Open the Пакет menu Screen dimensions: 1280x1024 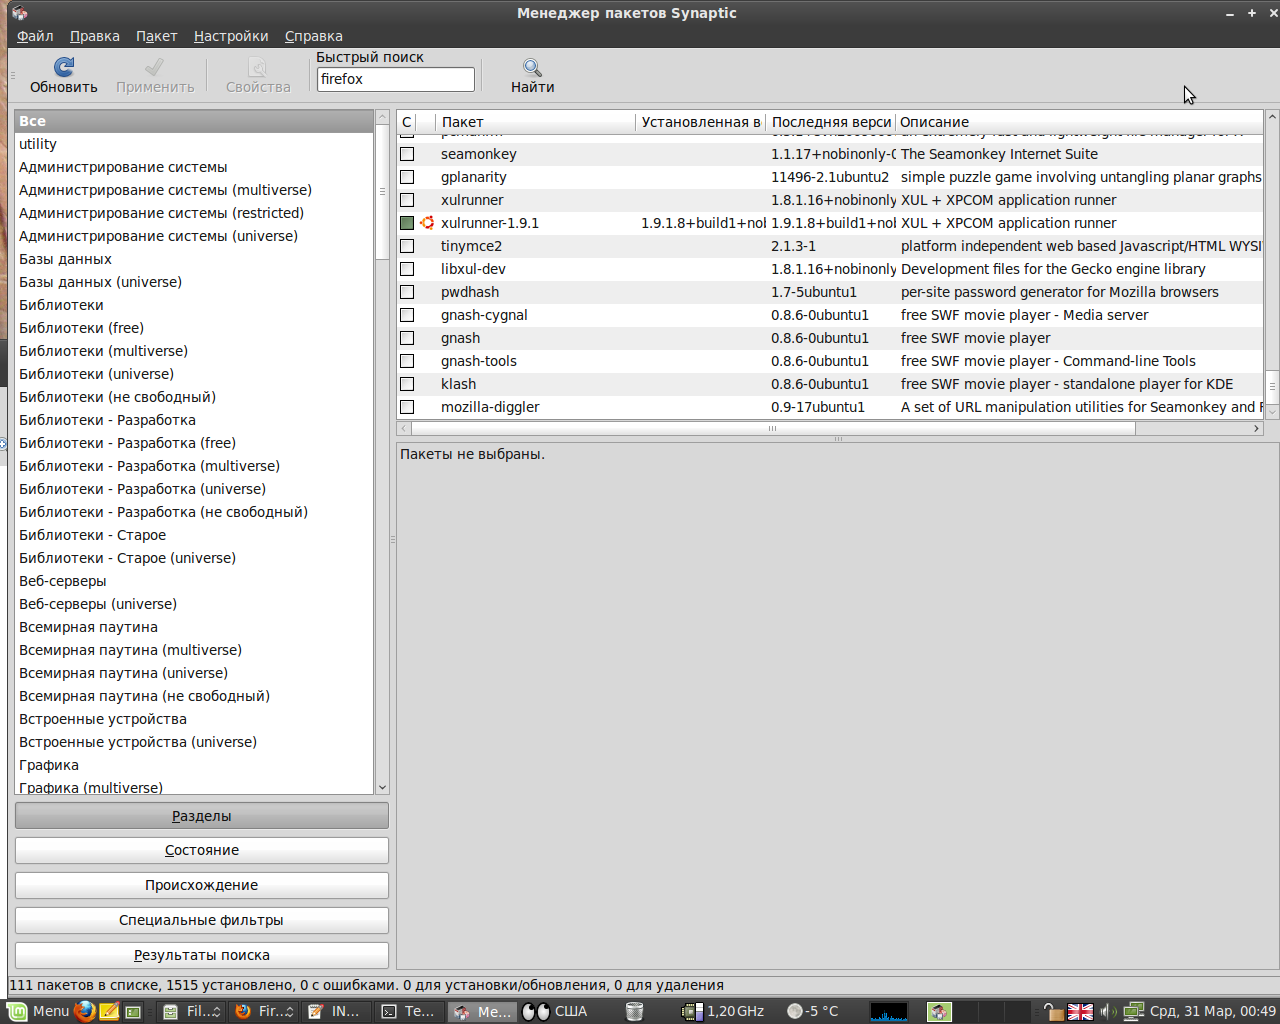[157, 36]
